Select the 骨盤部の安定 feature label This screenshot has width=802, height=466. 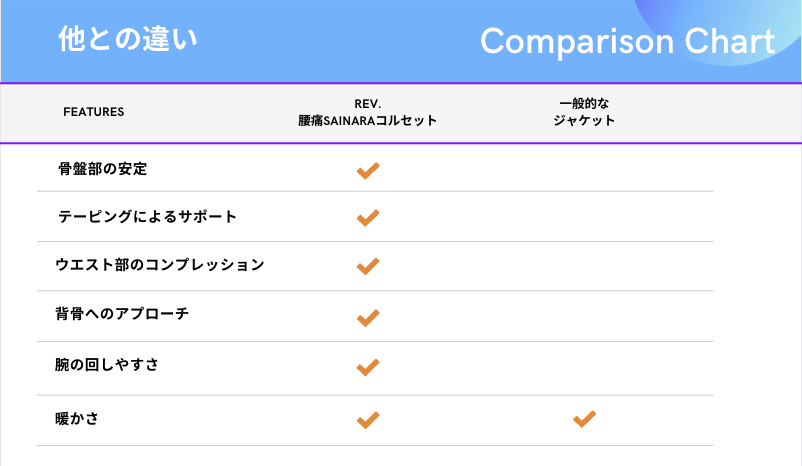(103, 169)
